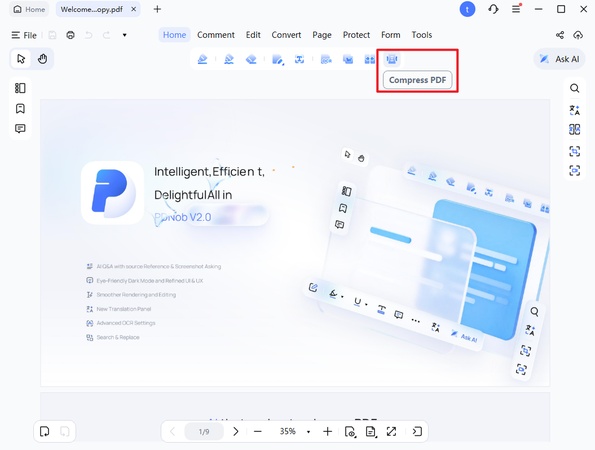Image resolution: width=595 pixels, height=450 pixels.
Task: Select the squiggly underline marker tool
Action: (x=229, y=59)
